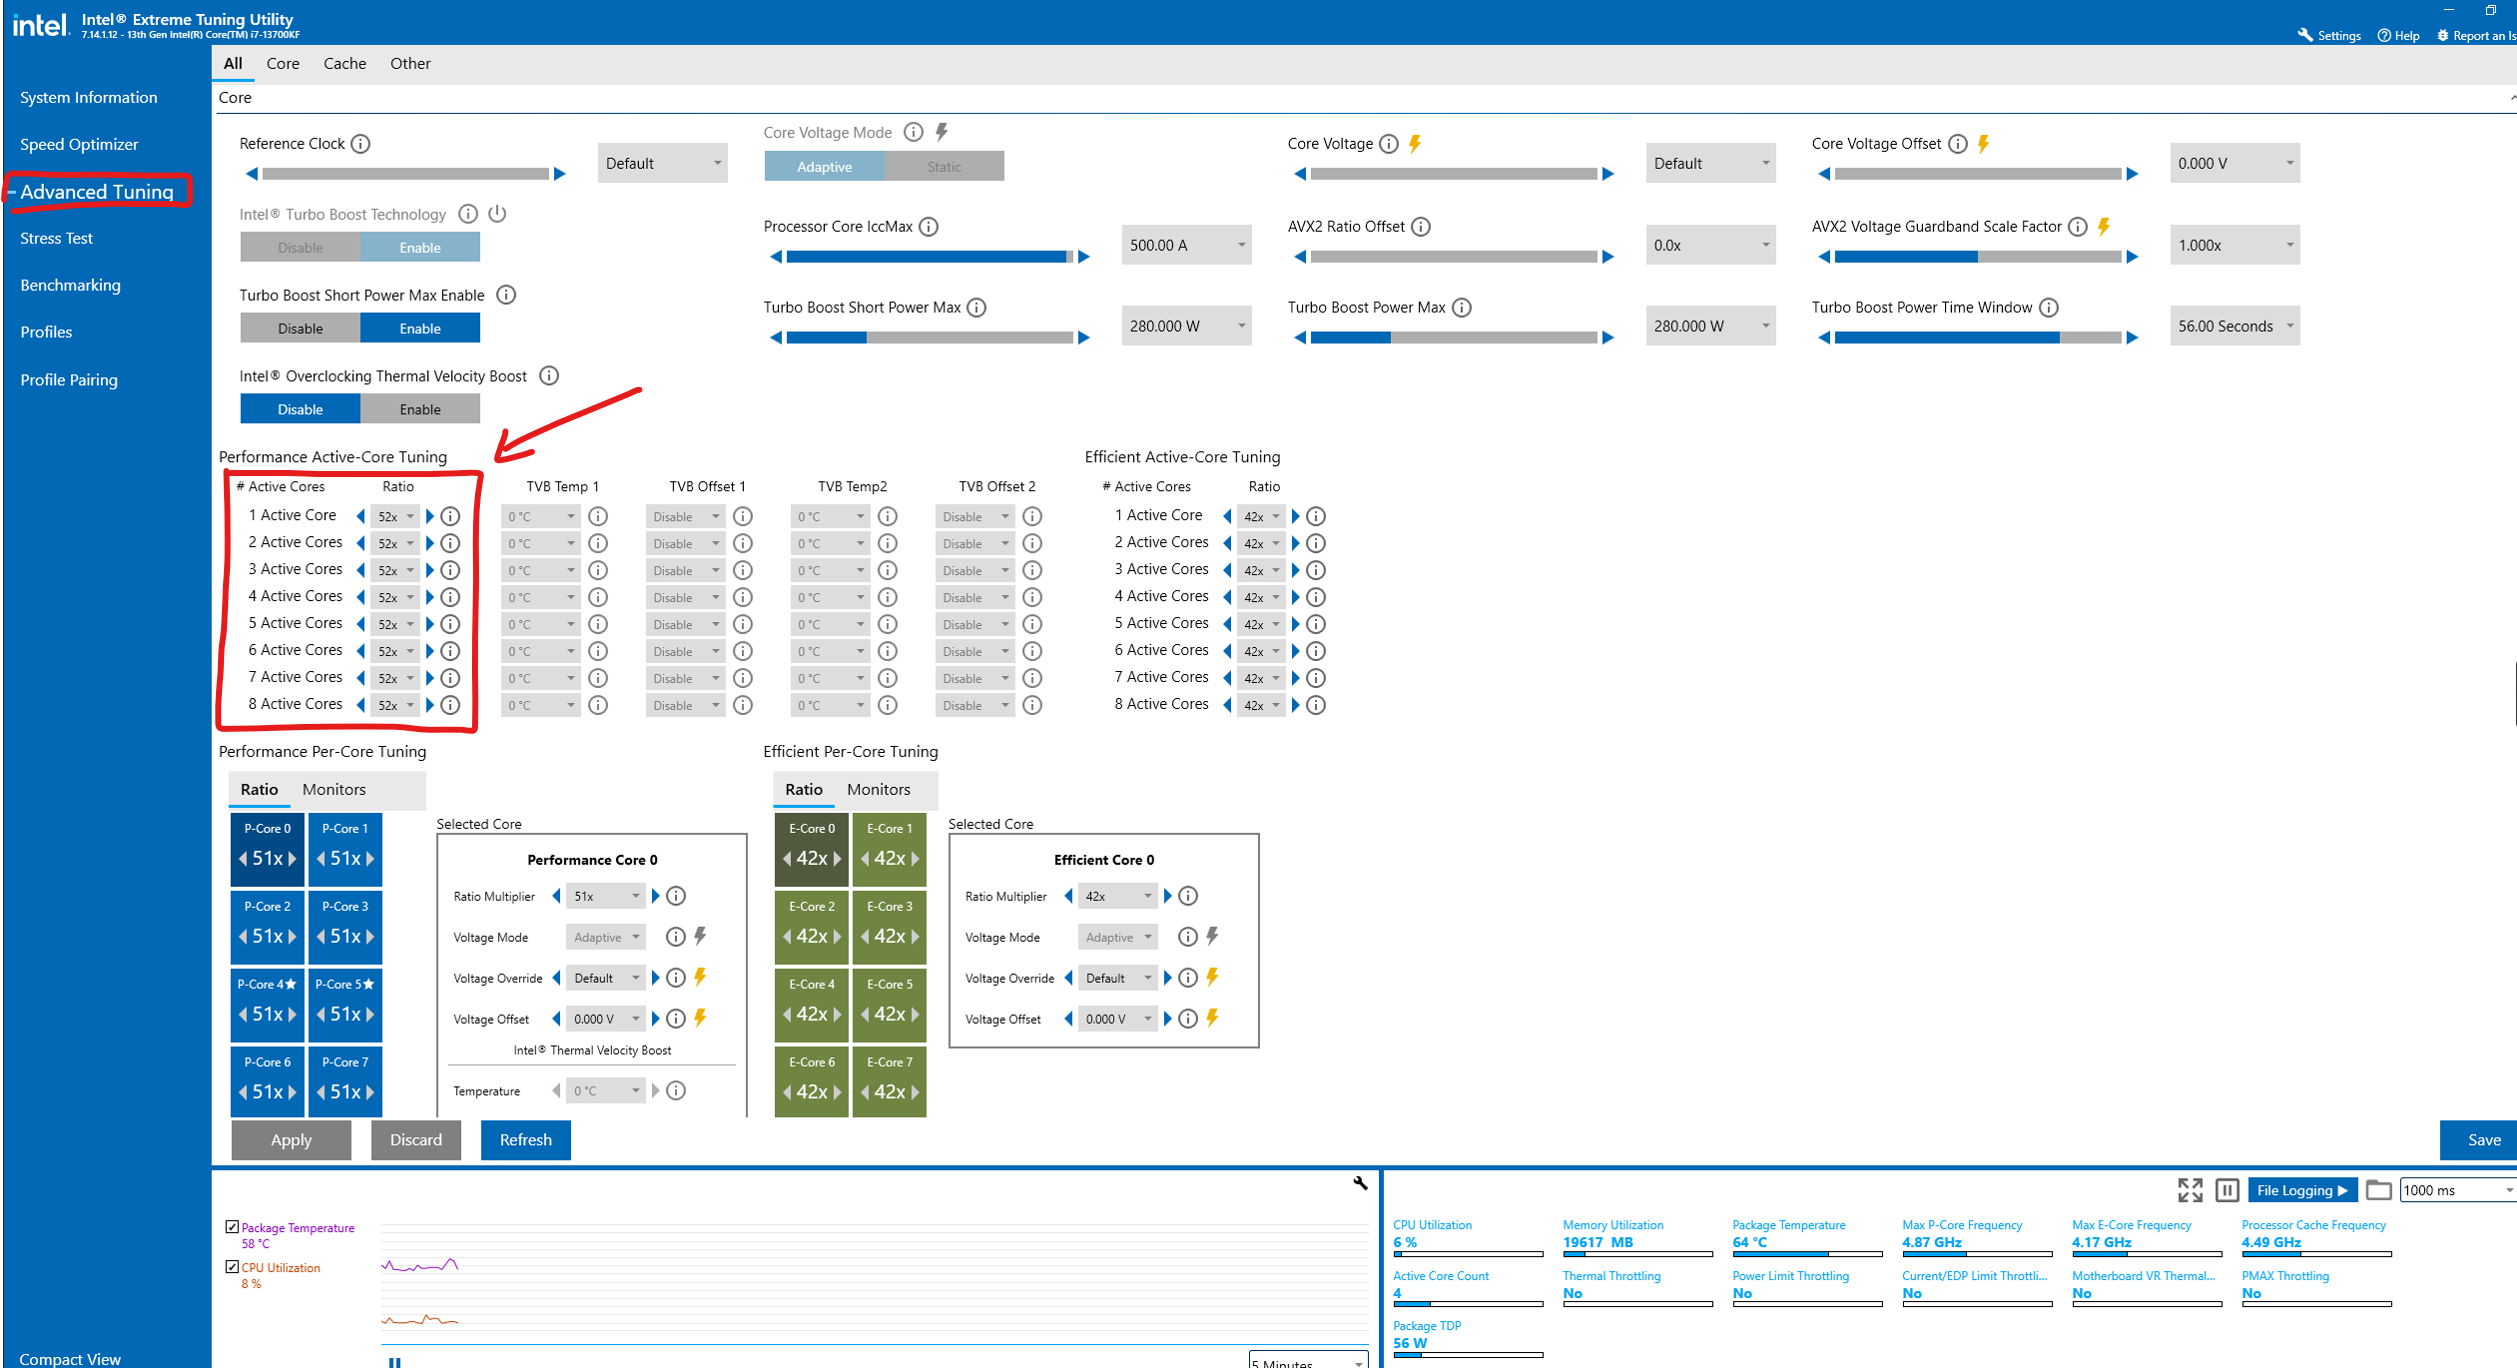This screenshot has height=1368, width=2517.
Task: Open the 1000 ms logging interval dropdown
Action: click(2457, 1190)
